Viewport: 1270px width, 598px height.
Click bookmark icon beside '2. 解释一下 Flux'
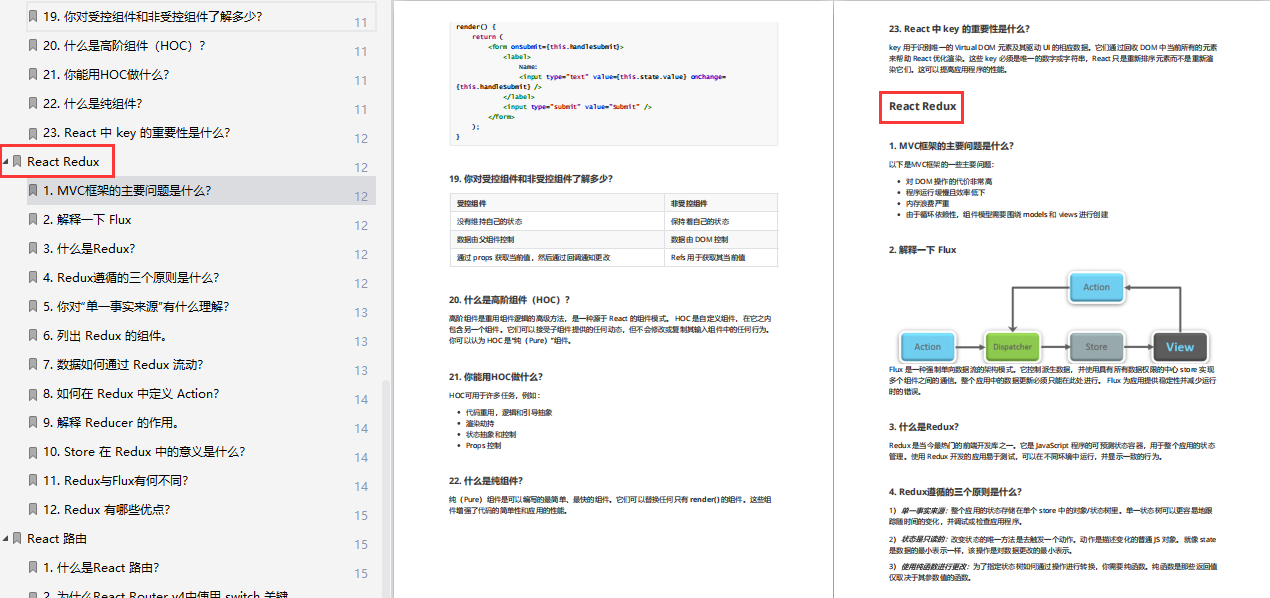pos(33,219)
